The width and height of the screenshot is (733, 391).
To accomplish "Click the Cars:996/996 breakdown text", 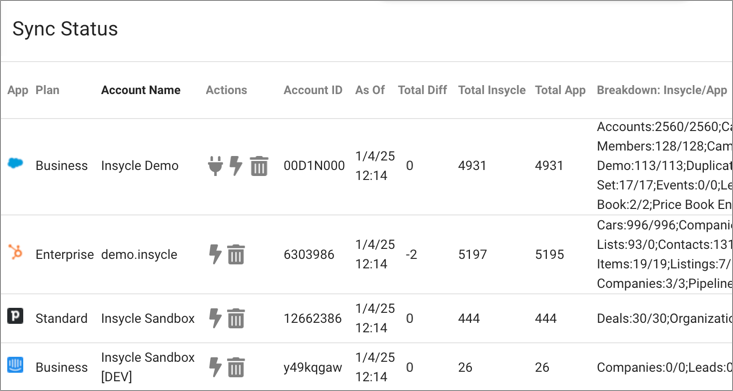I will pyautogui.click(x=637, y=225).
